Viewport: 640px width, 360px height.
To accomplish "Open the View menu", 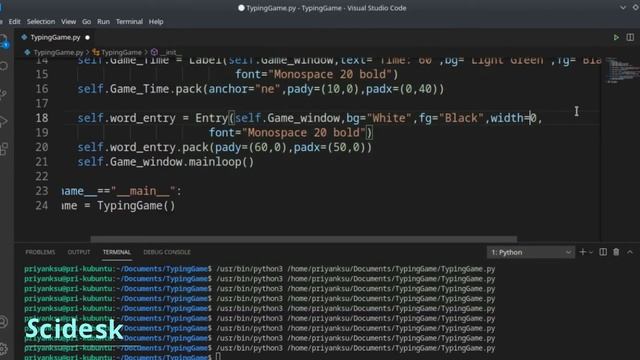I will click(69, 22).
